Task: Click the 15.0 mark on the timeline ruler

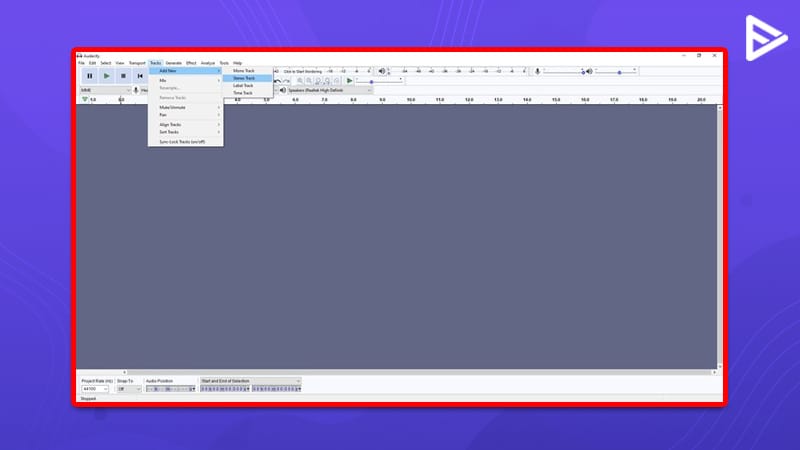Action: click(556, 100)
